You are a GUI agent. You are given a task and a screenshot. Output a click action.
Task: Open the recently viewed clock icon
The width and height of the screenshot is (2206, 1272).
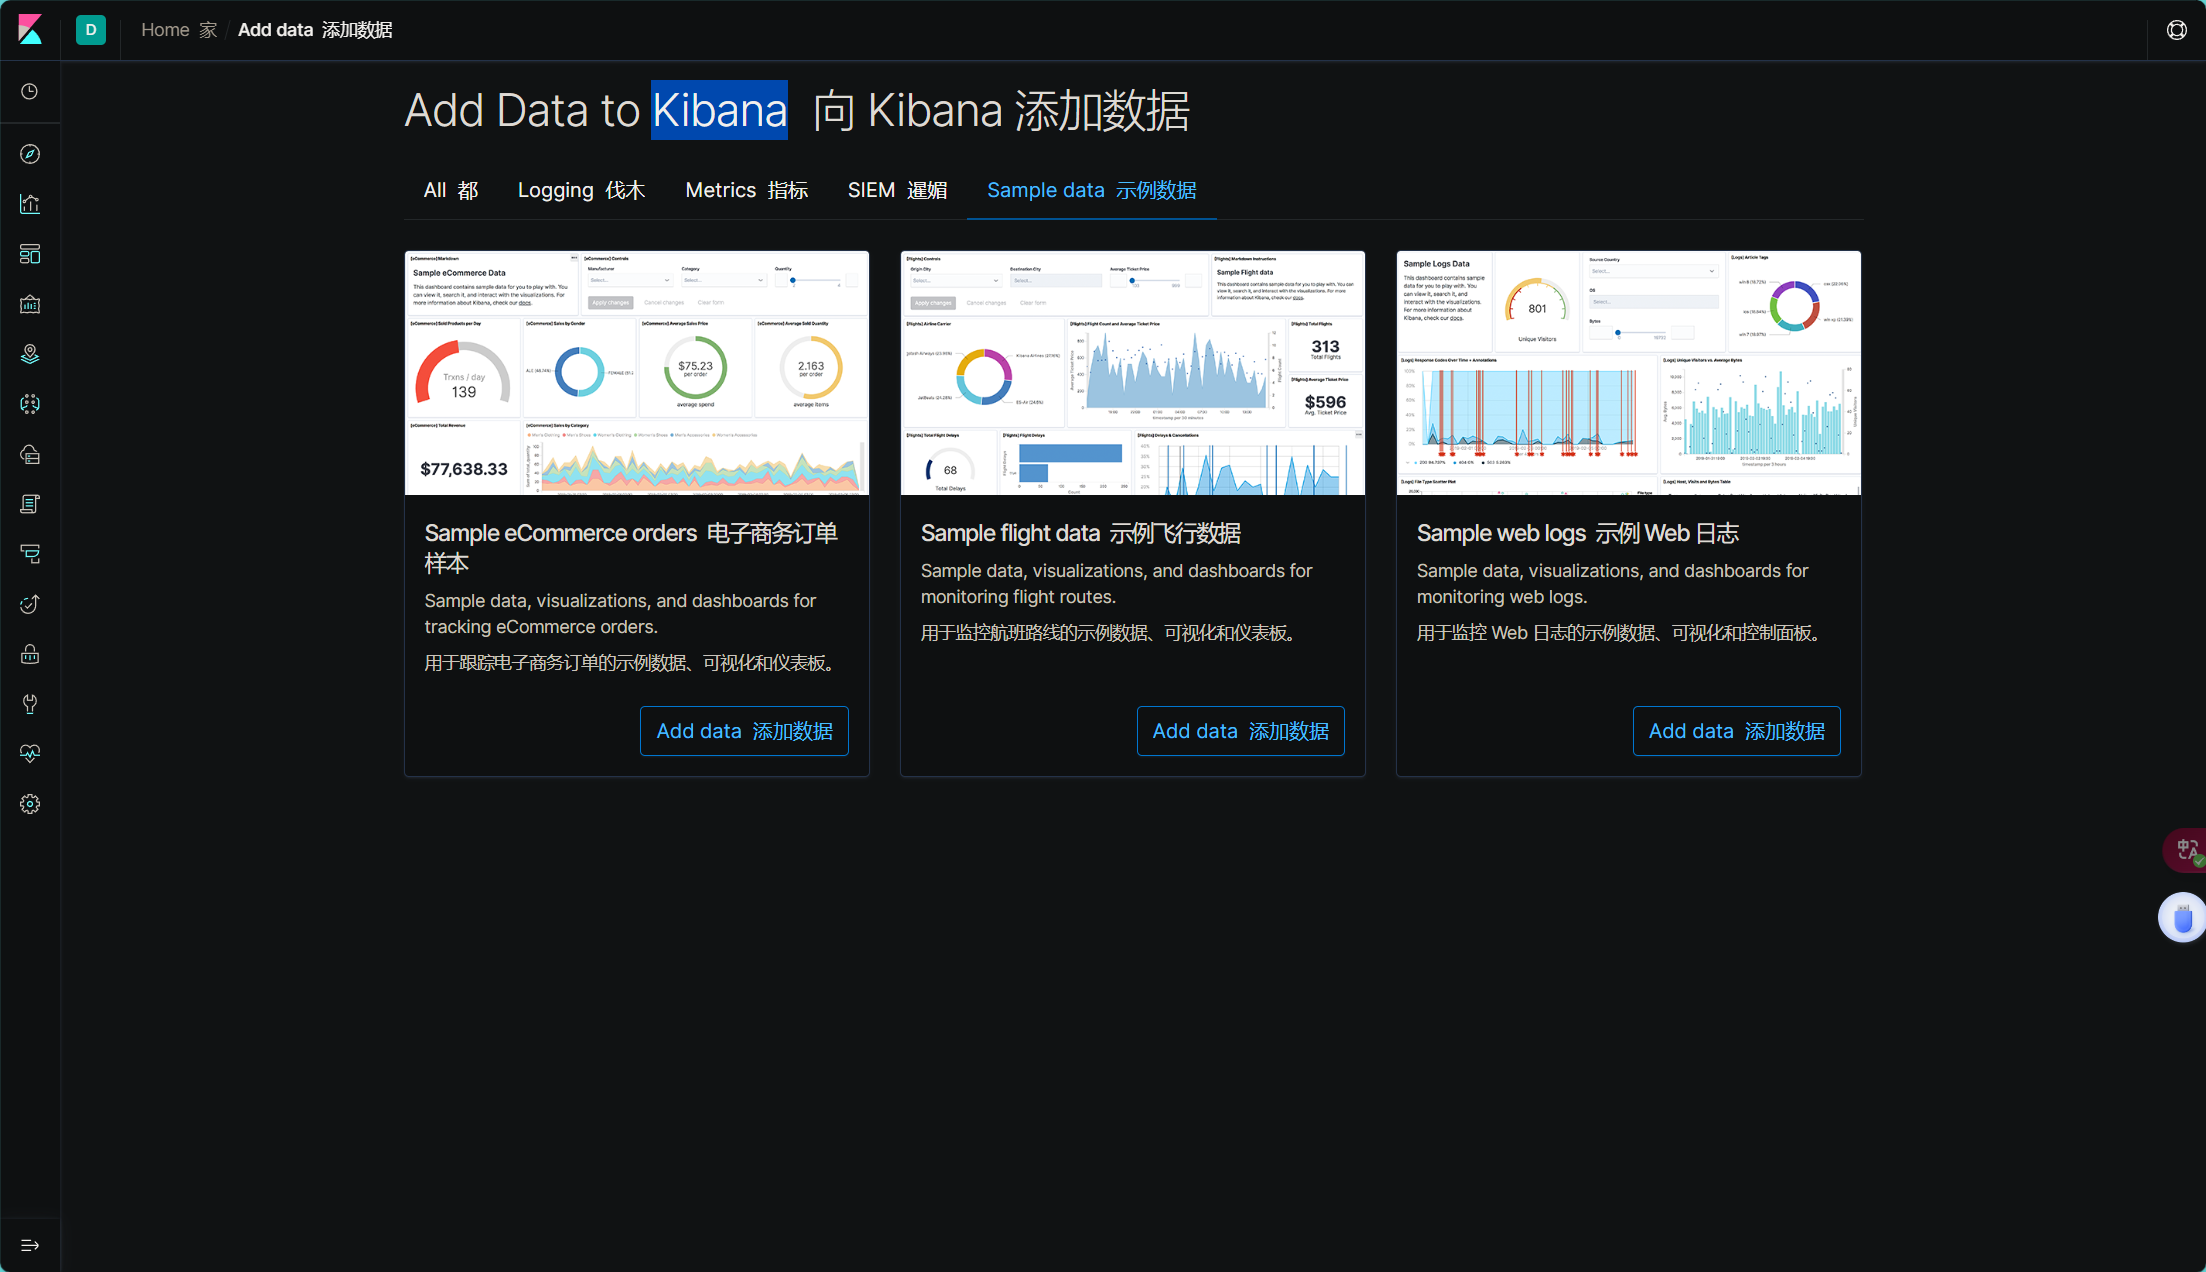[30, 92]
